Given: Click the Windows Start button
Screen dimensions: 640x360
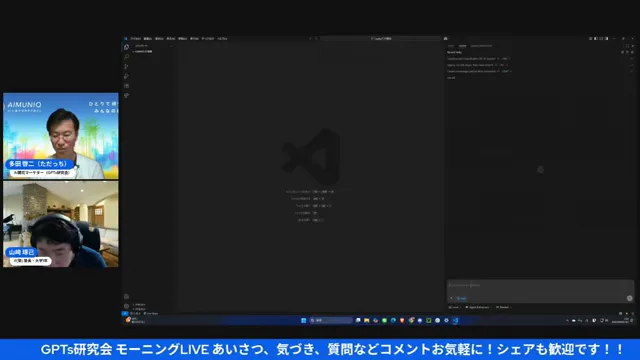Looking at the screenshot, I should [303, 320].
